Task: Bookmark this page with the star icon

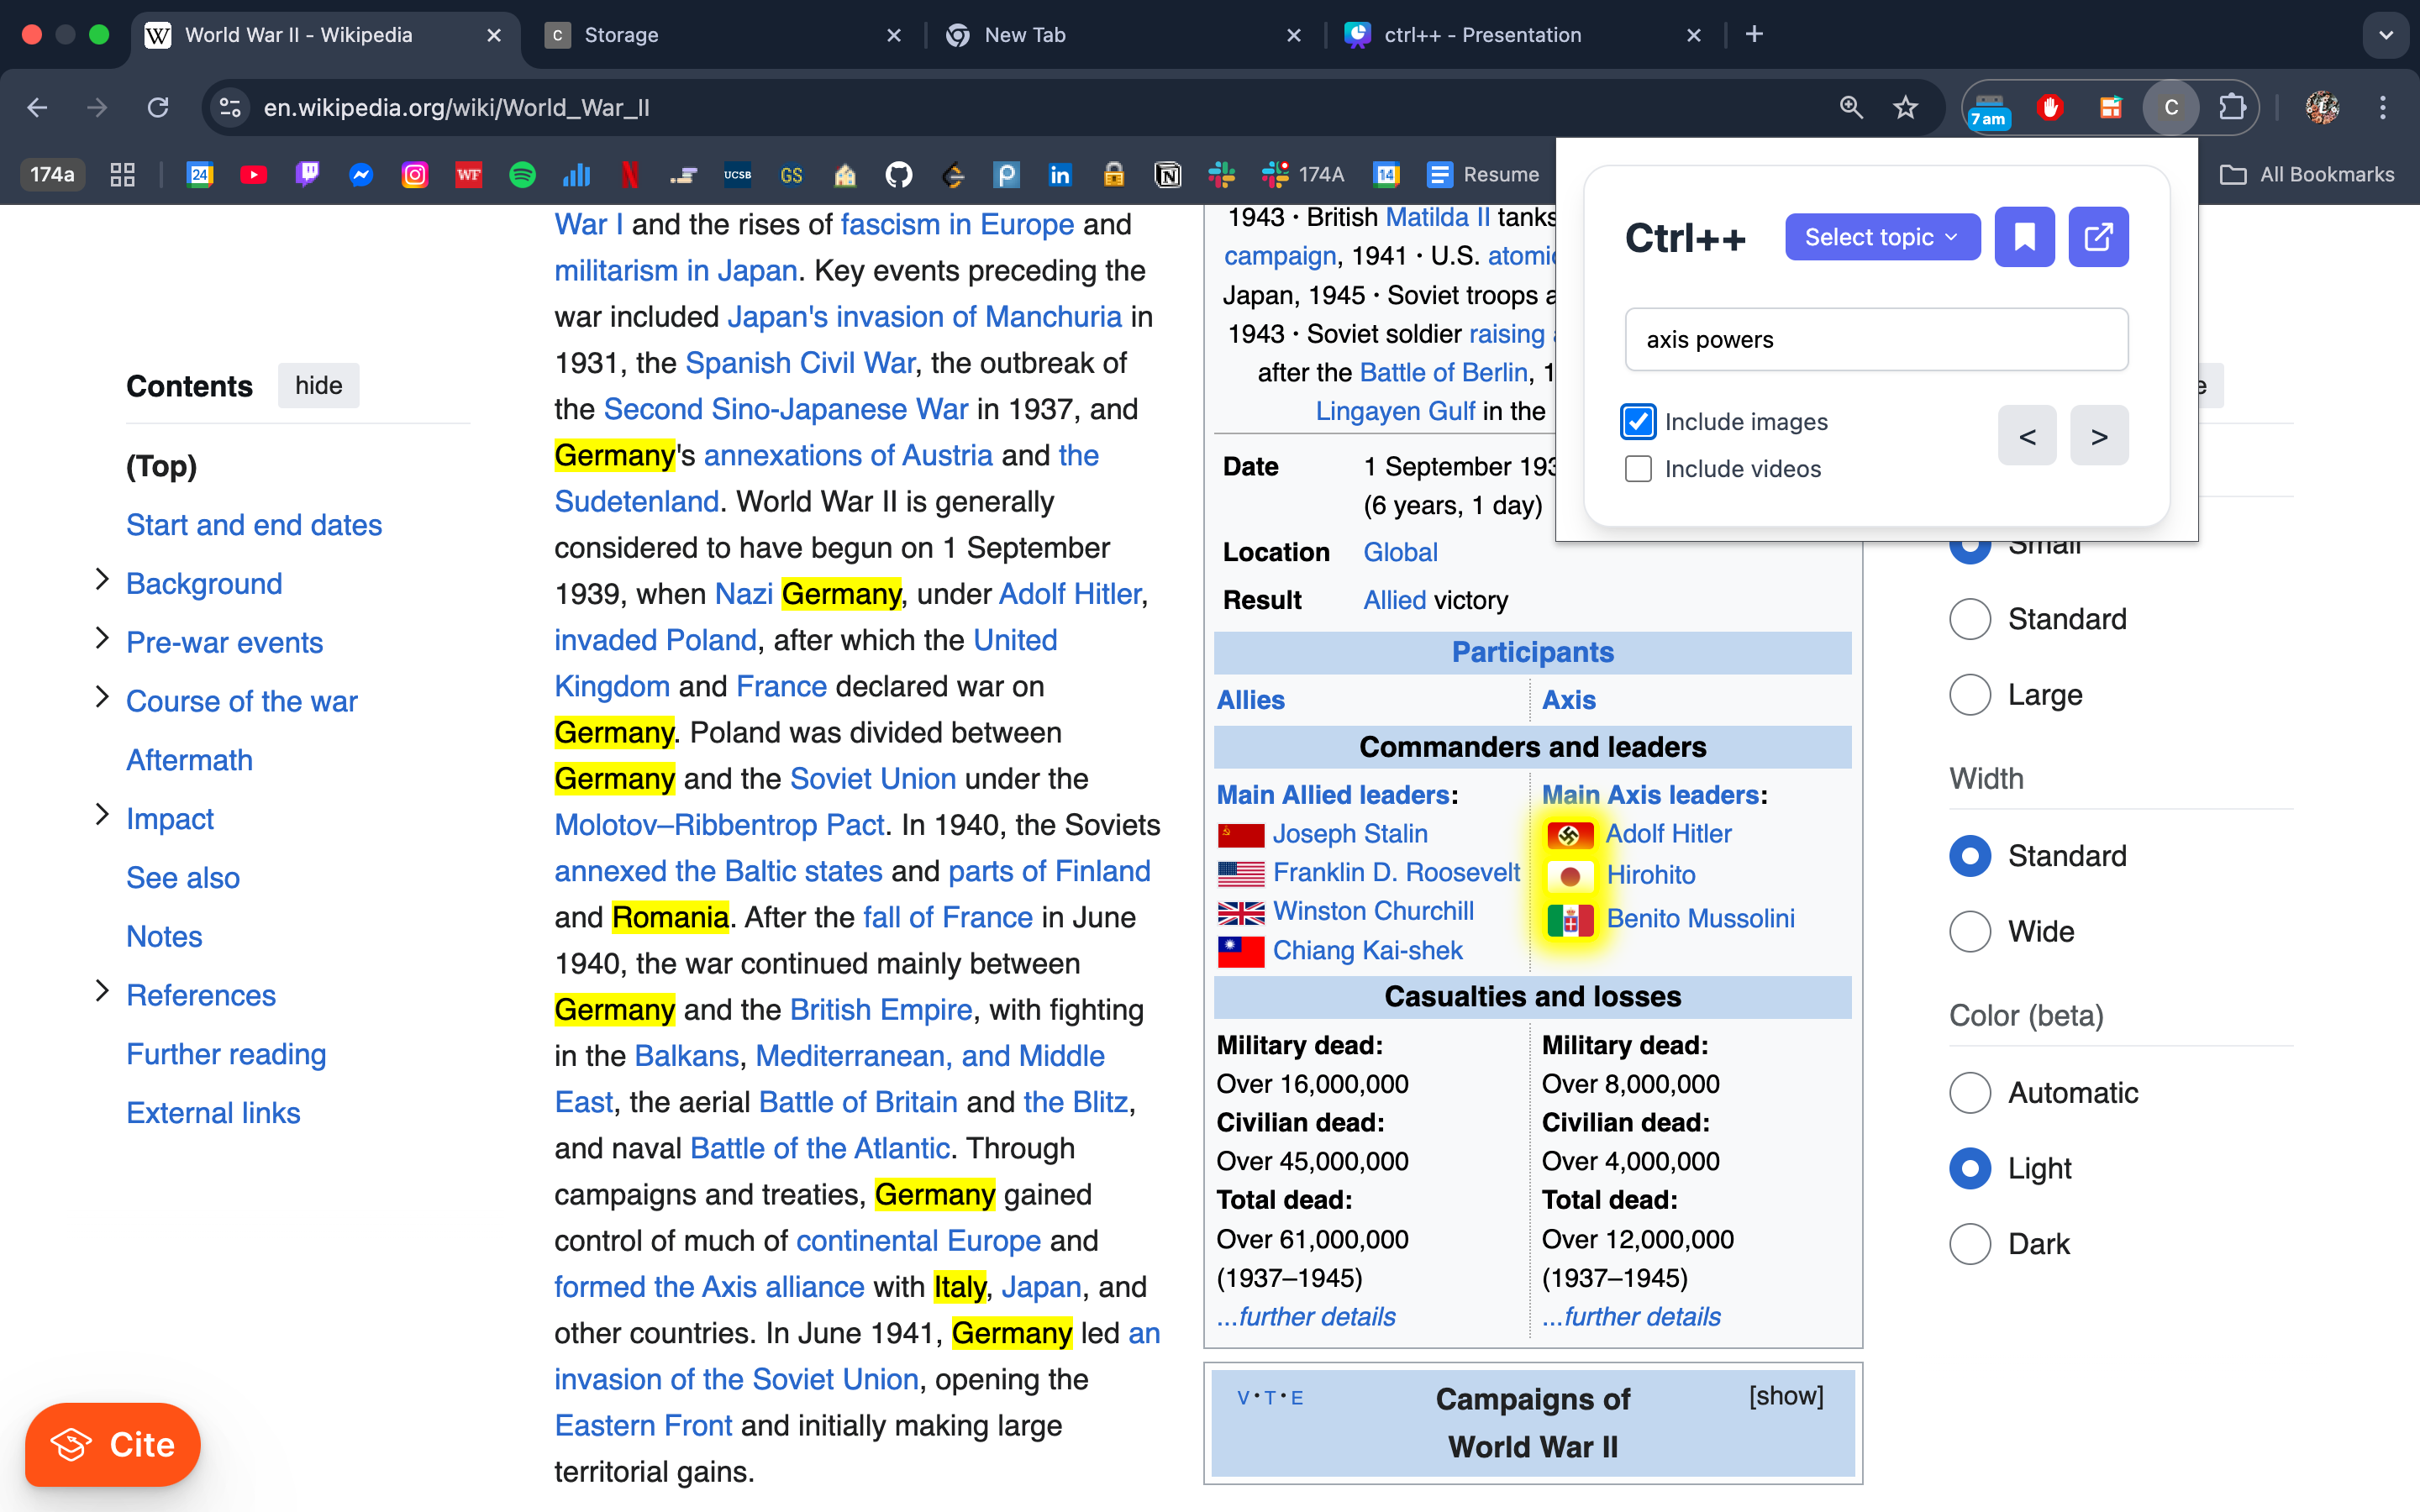Action: (1905, 107)
